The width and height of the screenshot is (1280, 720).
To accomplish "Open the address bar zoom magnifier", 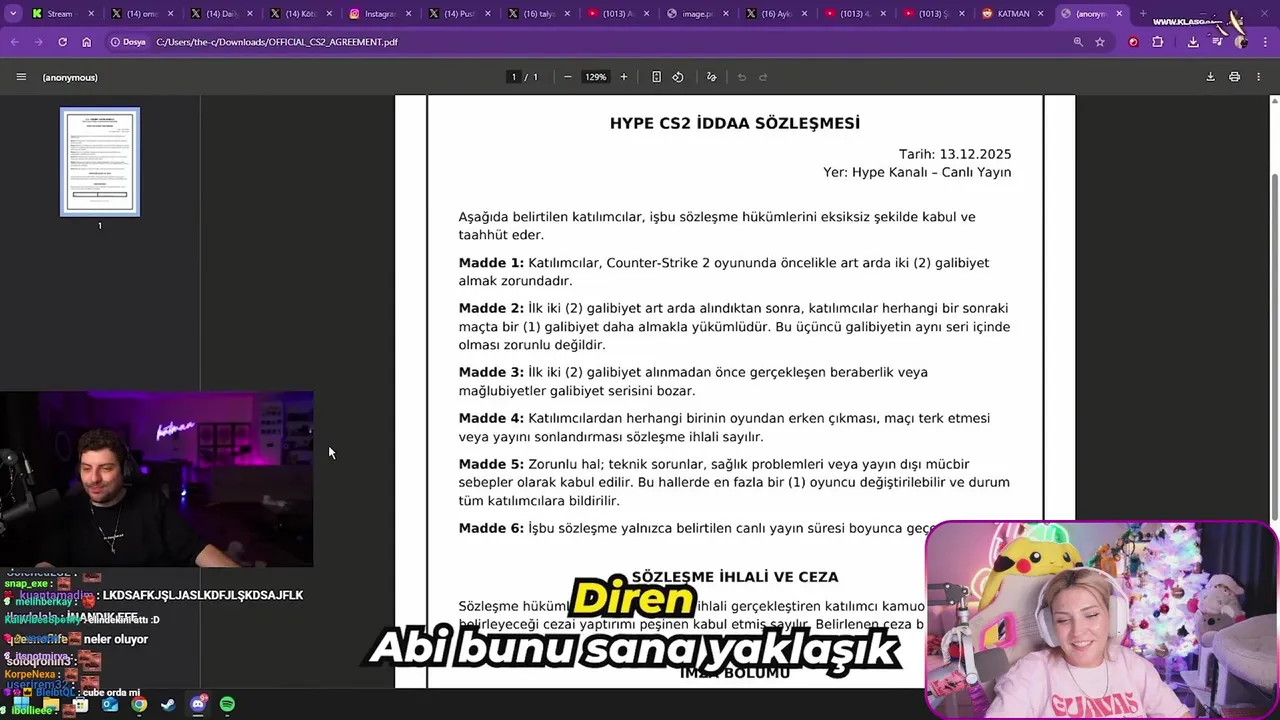I will (1077, 42).
